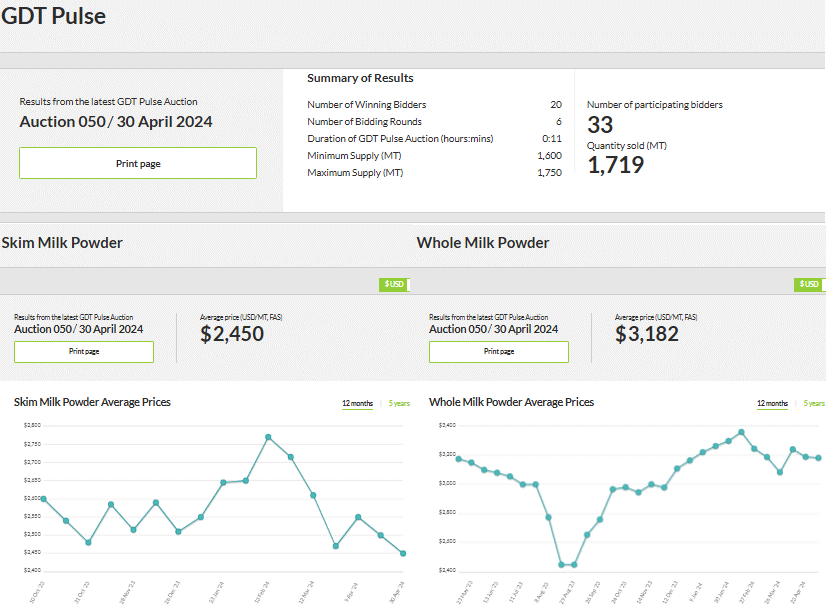Click the GDT Pulse page heading
The width and height of the screenshot is (827, 608).
tap(53, 16)
